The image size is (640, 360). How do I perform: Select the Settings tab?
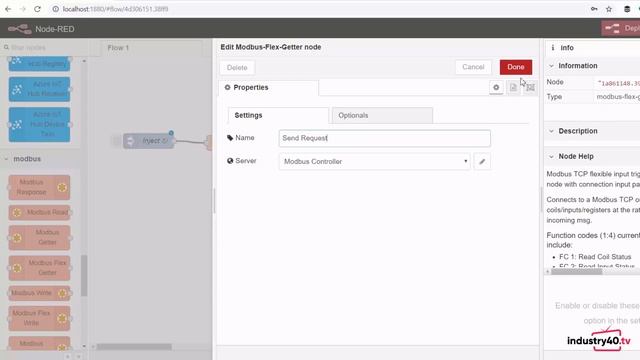278,116
